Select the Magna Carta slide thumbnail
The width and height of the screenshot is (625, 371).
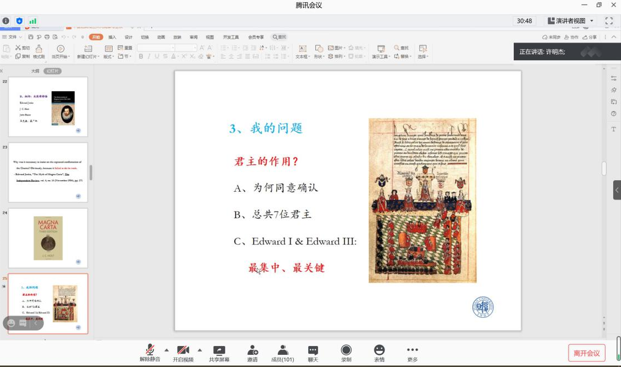[48, 238]
